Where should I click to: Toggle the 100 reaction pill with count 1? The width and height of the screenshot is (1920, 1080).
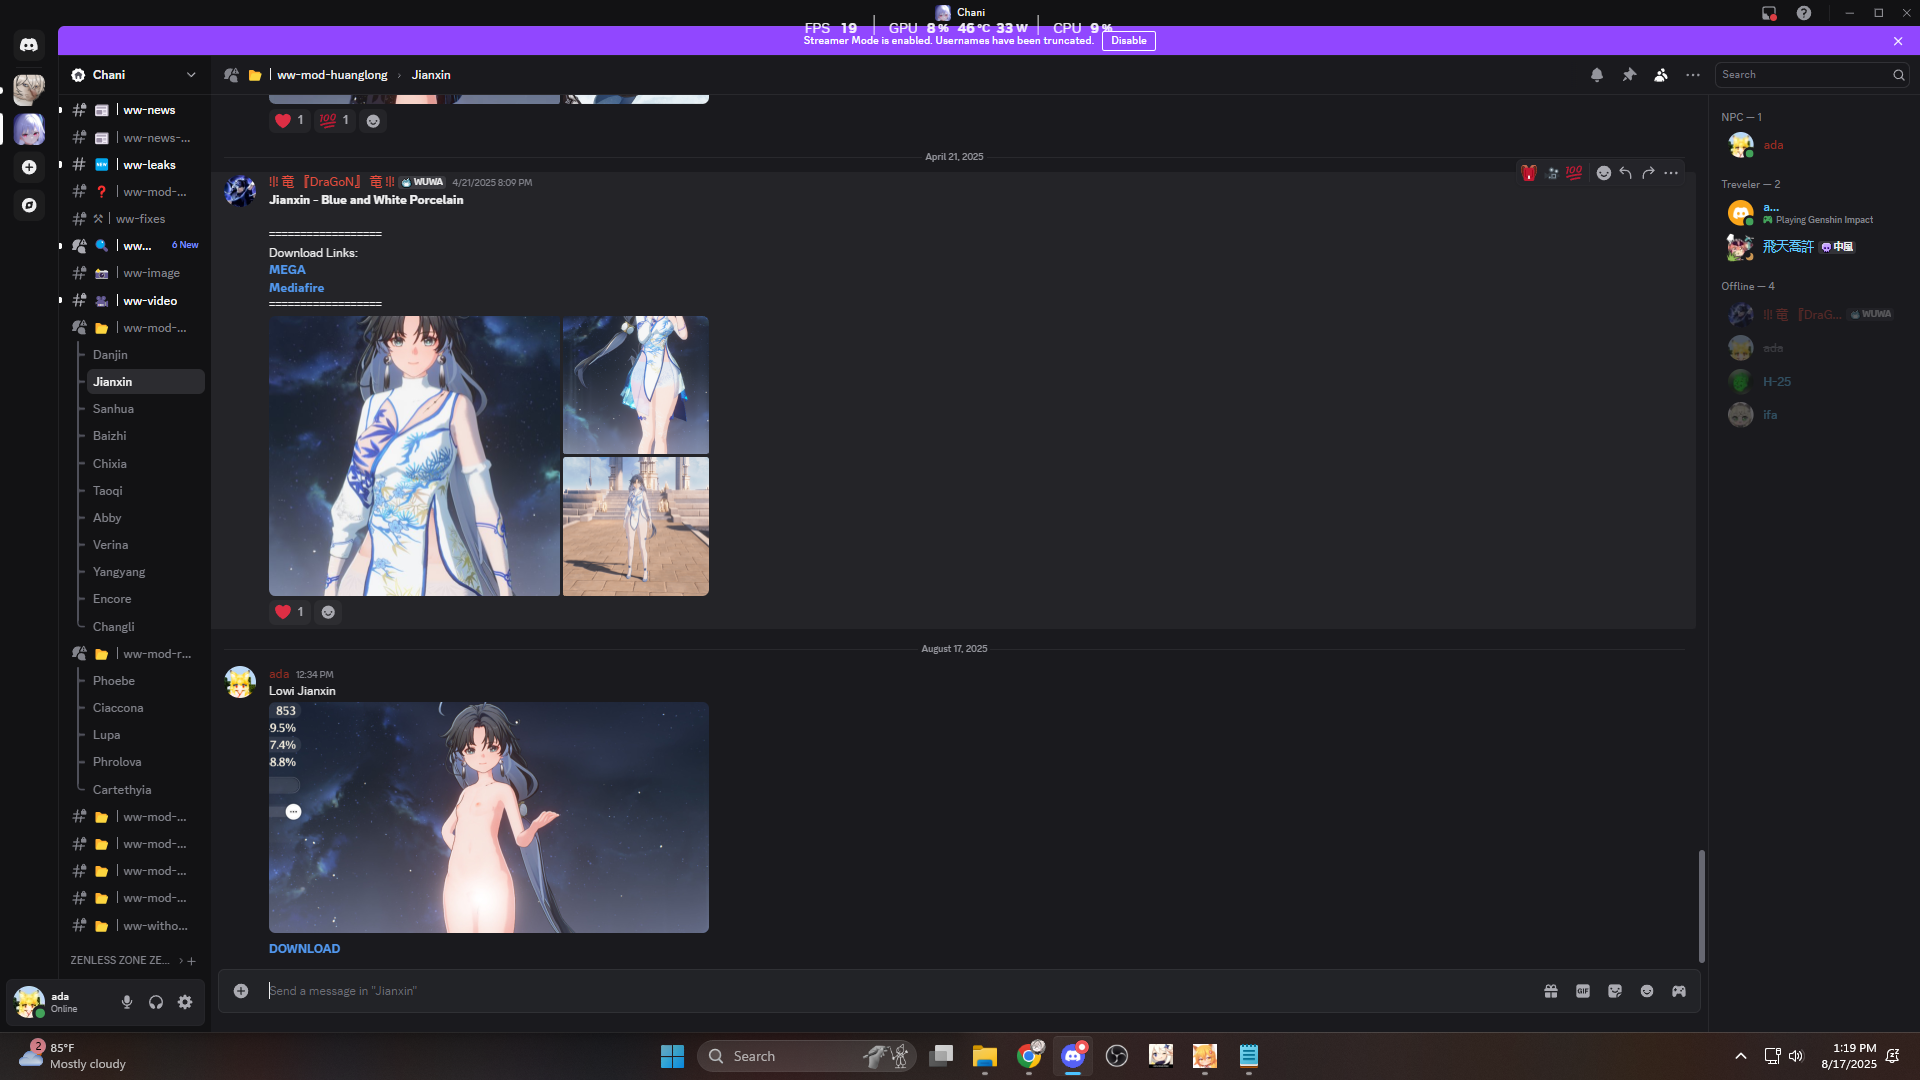point(335,121)
